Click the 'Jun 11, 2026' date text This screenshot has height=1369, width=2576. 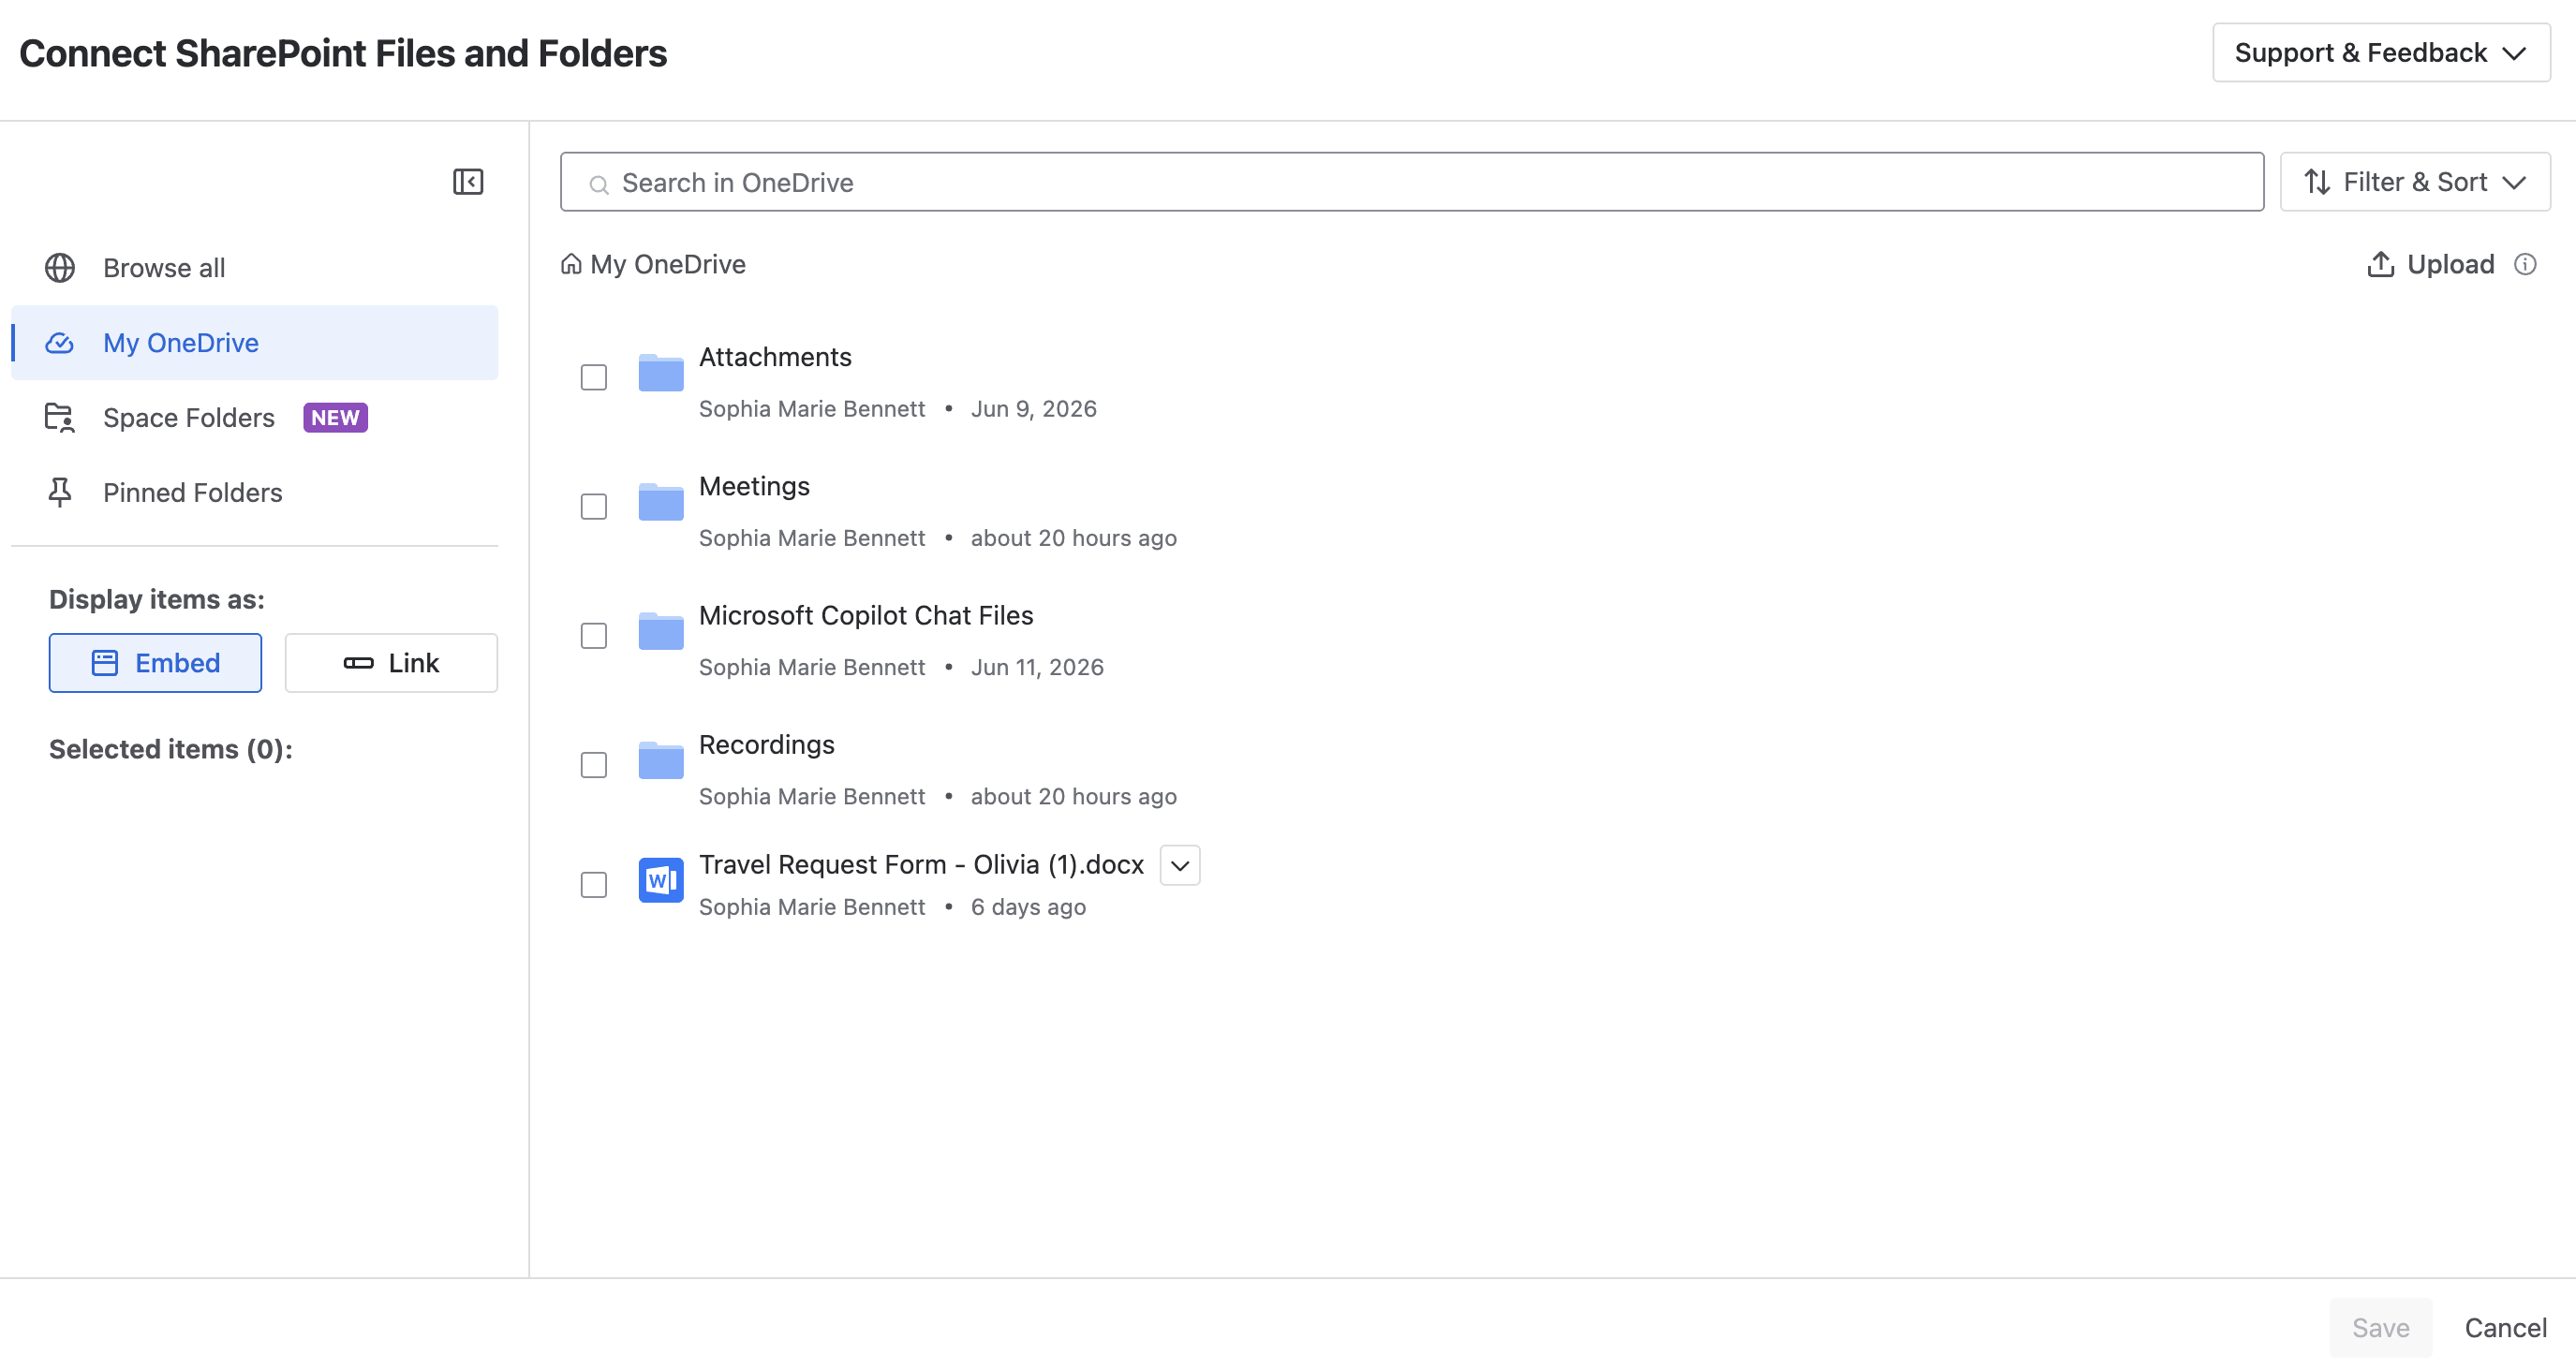click(x=1037, y=668)
